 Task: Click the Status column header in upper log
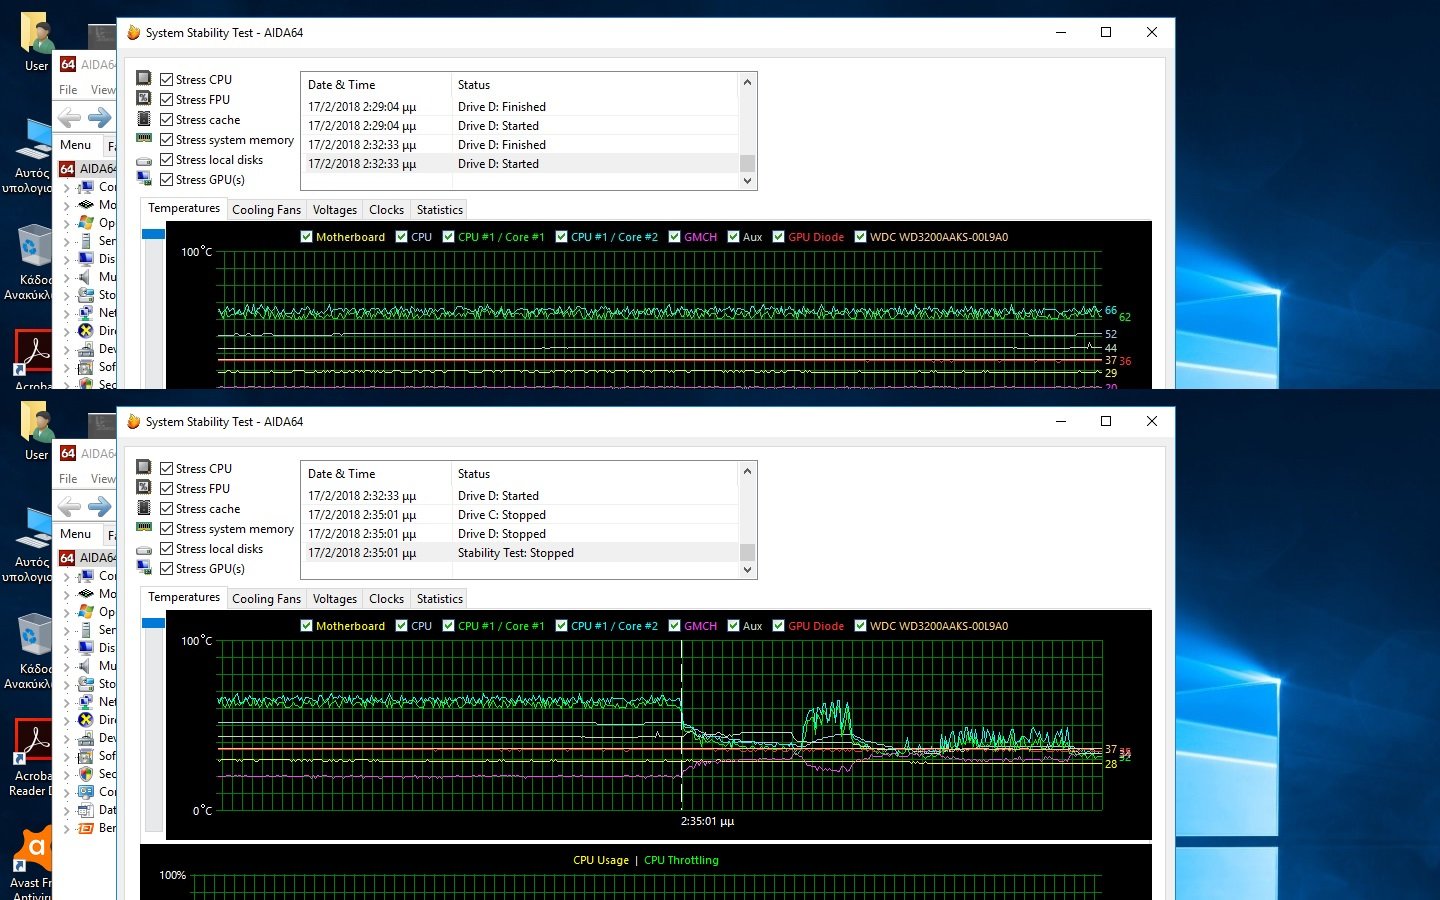(595, 85)
